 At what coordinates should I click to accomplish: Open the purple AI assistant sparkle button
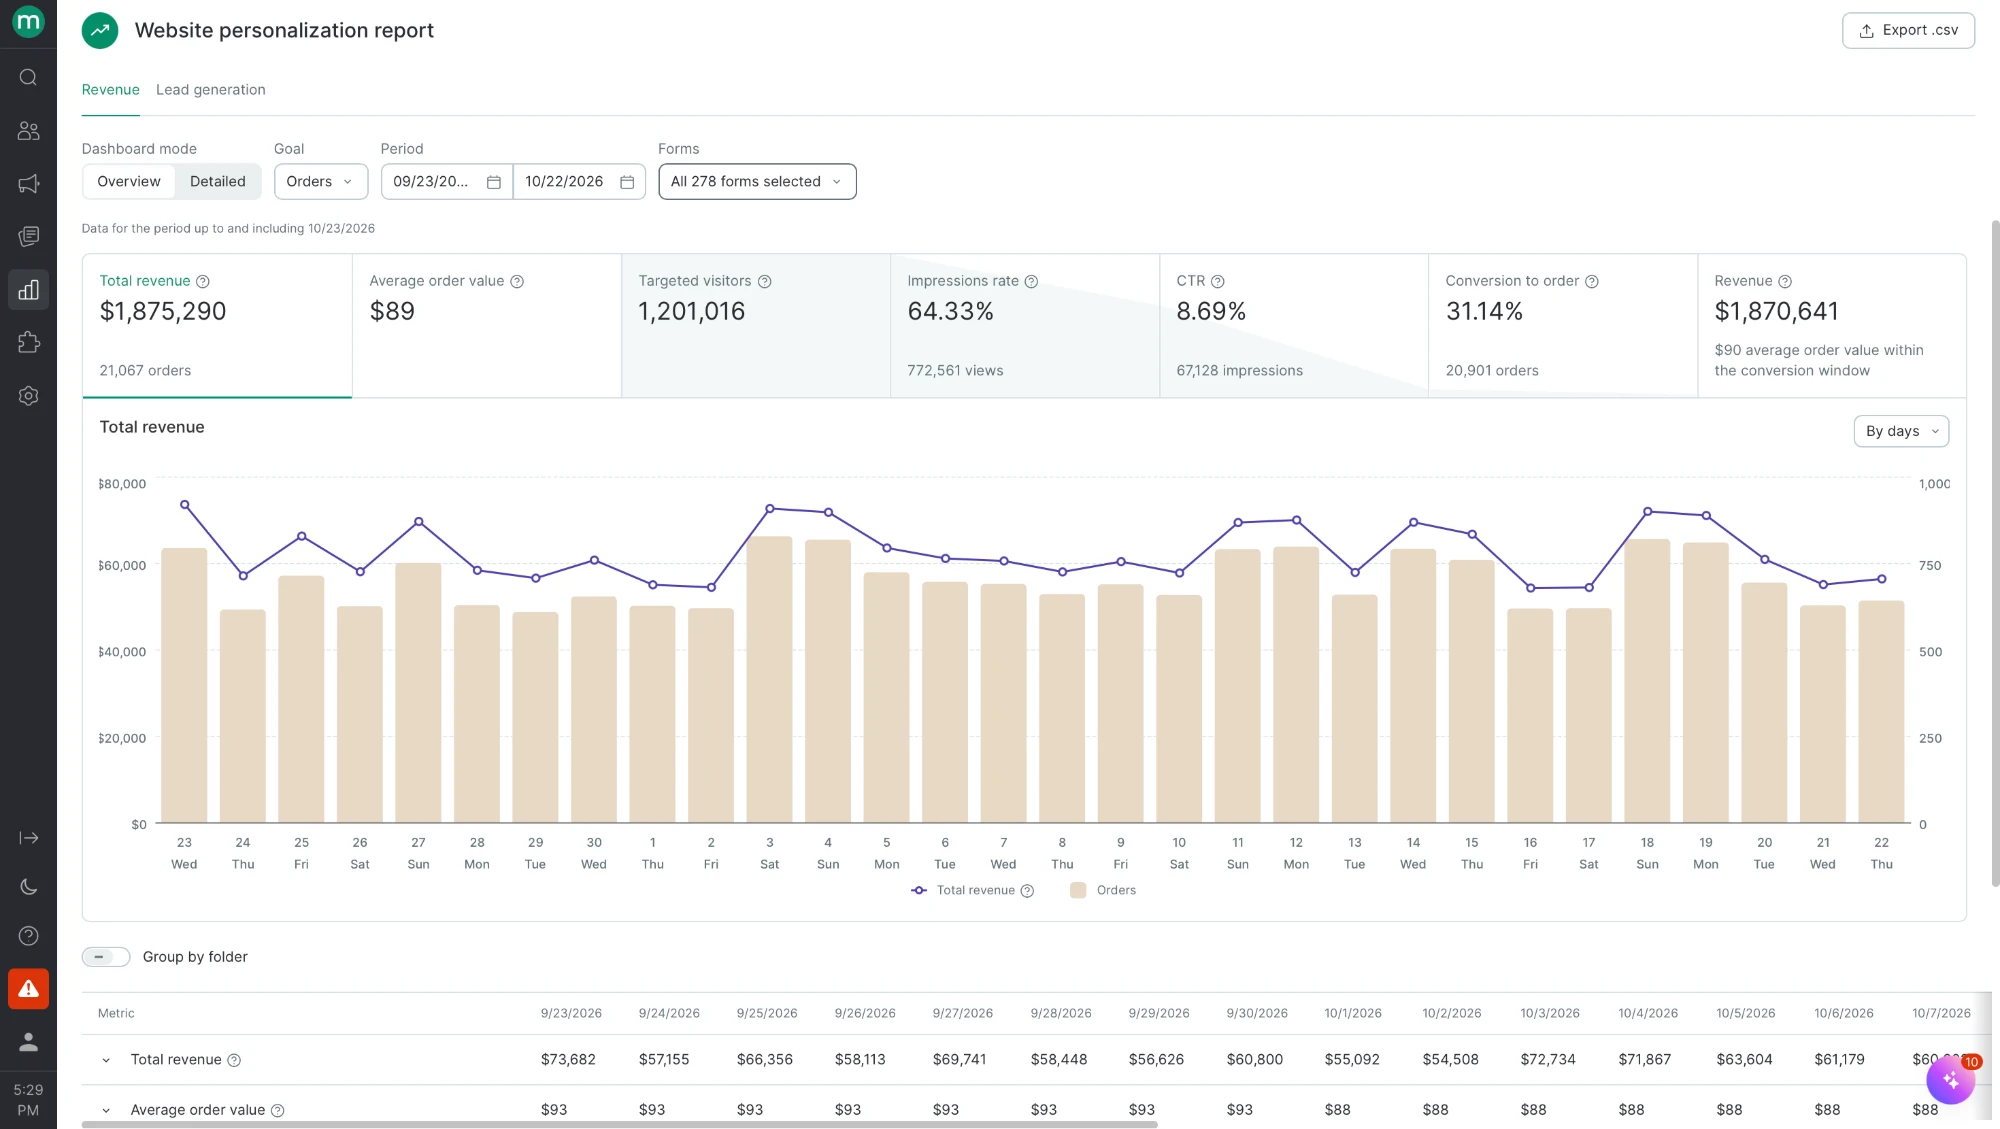[x=1950, y=1080]
